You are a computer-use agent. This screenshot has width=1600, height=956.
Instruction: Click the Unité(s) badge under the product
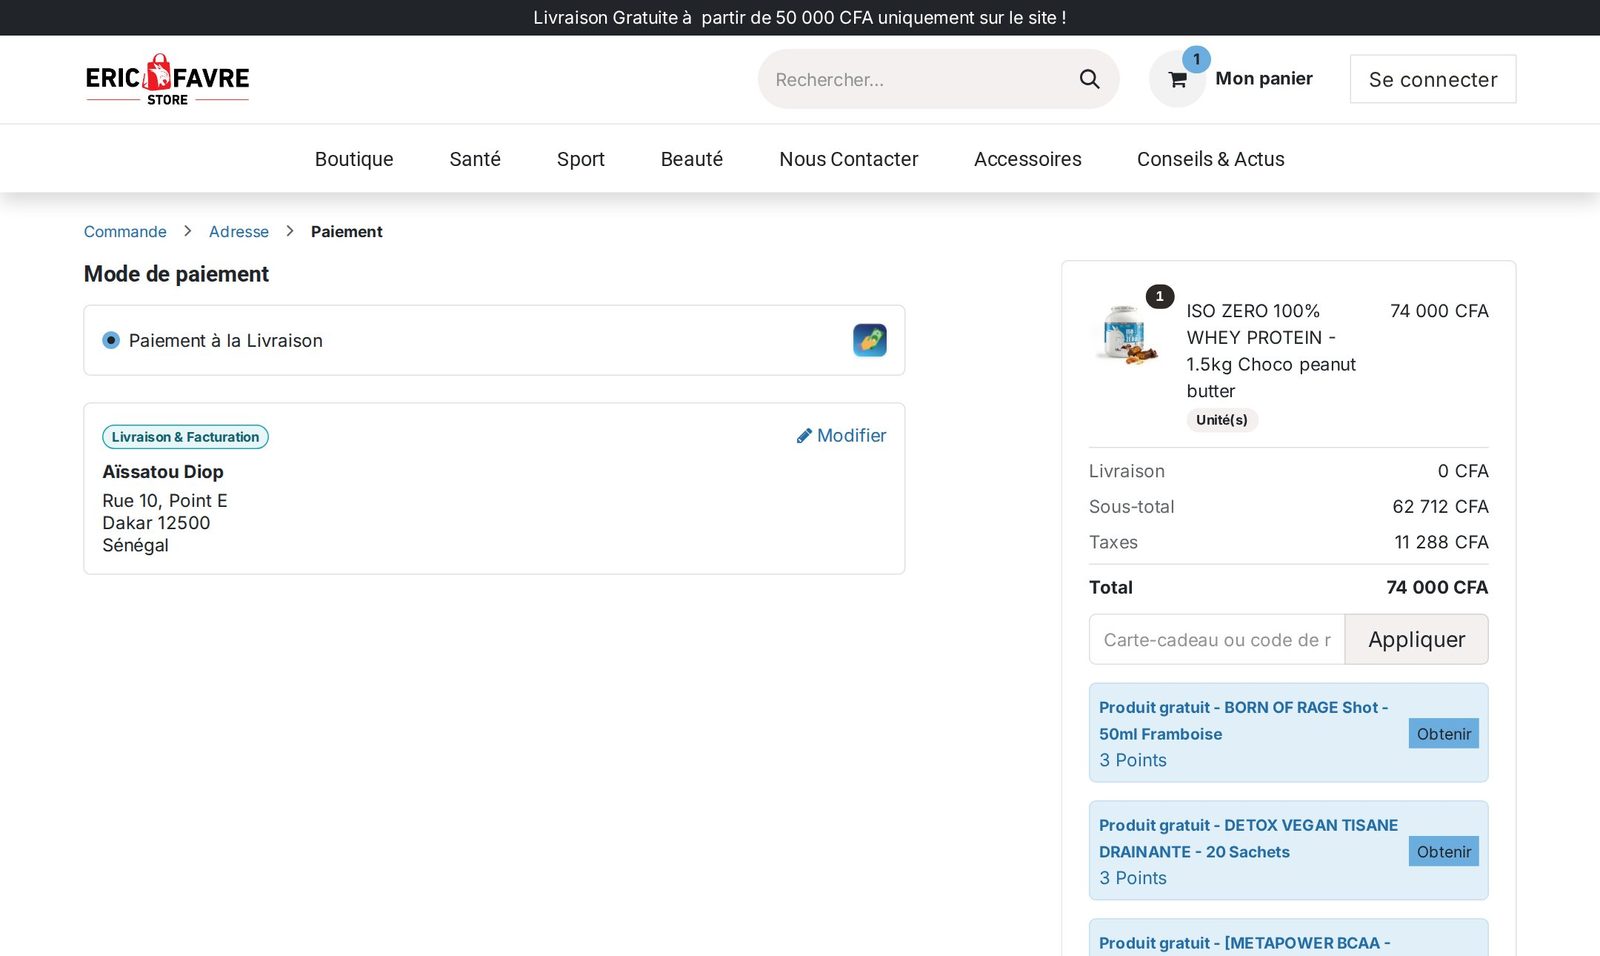(1222, 420)
